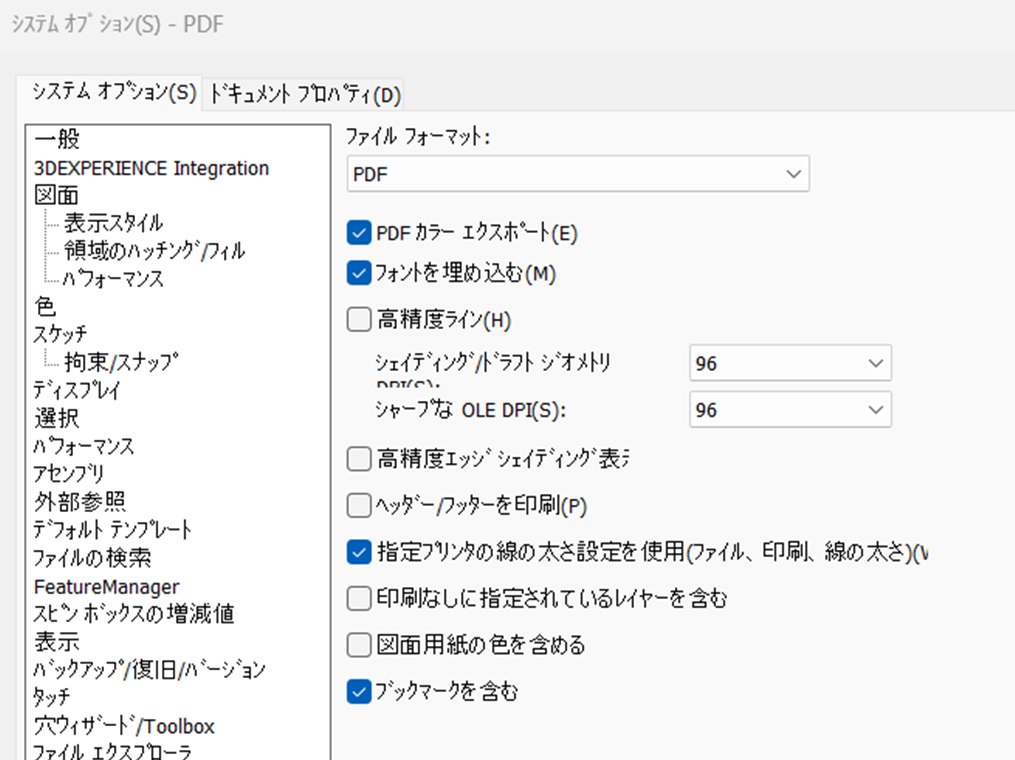
Task: Enable 高精度エッジ シェイディング表示 checkbox
Action: [359, 458]
